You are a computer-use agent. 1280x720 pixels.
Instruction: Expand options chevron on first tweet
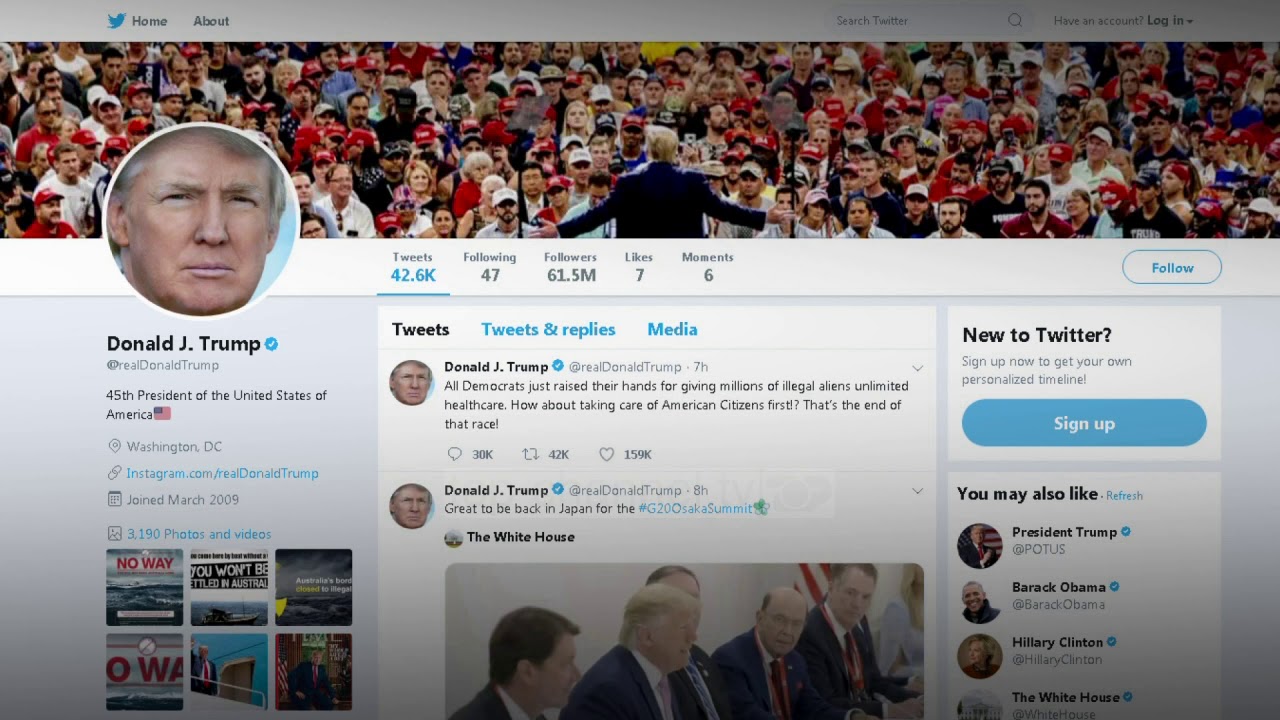[x=917, y=368]
